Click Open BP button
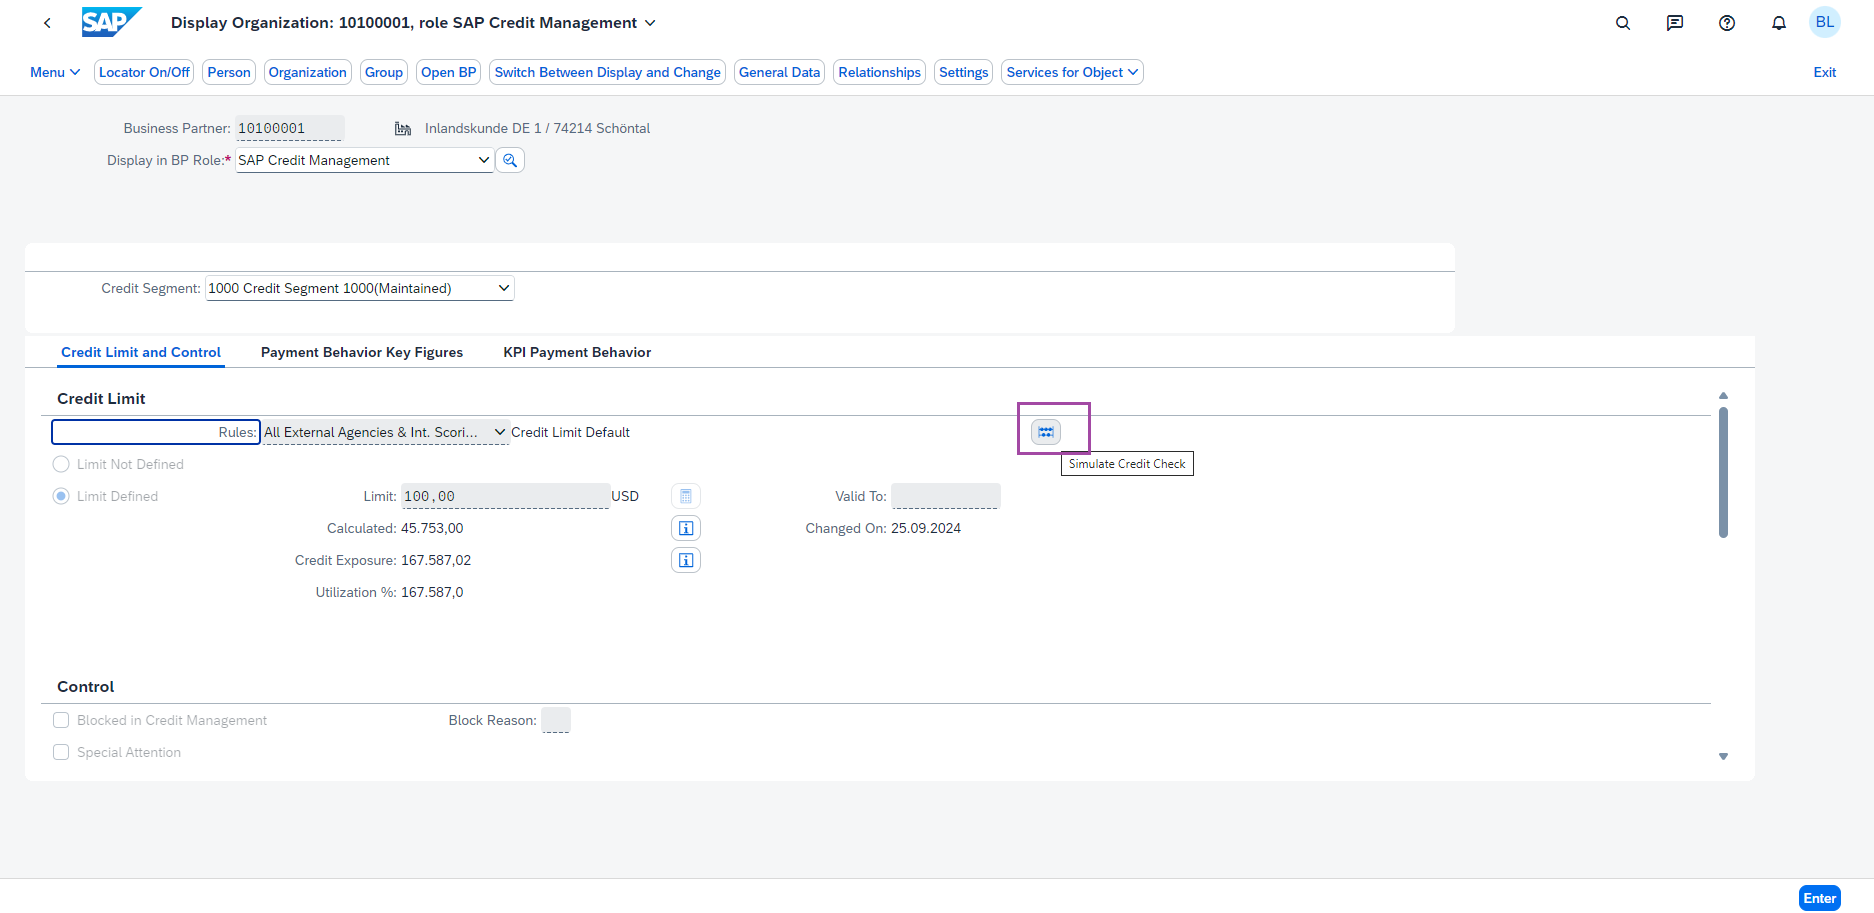 [449, 72]
